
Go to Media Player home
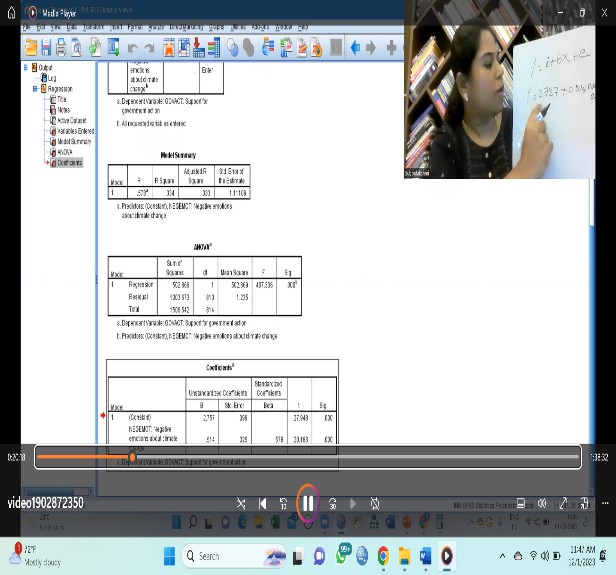point(11,13)
